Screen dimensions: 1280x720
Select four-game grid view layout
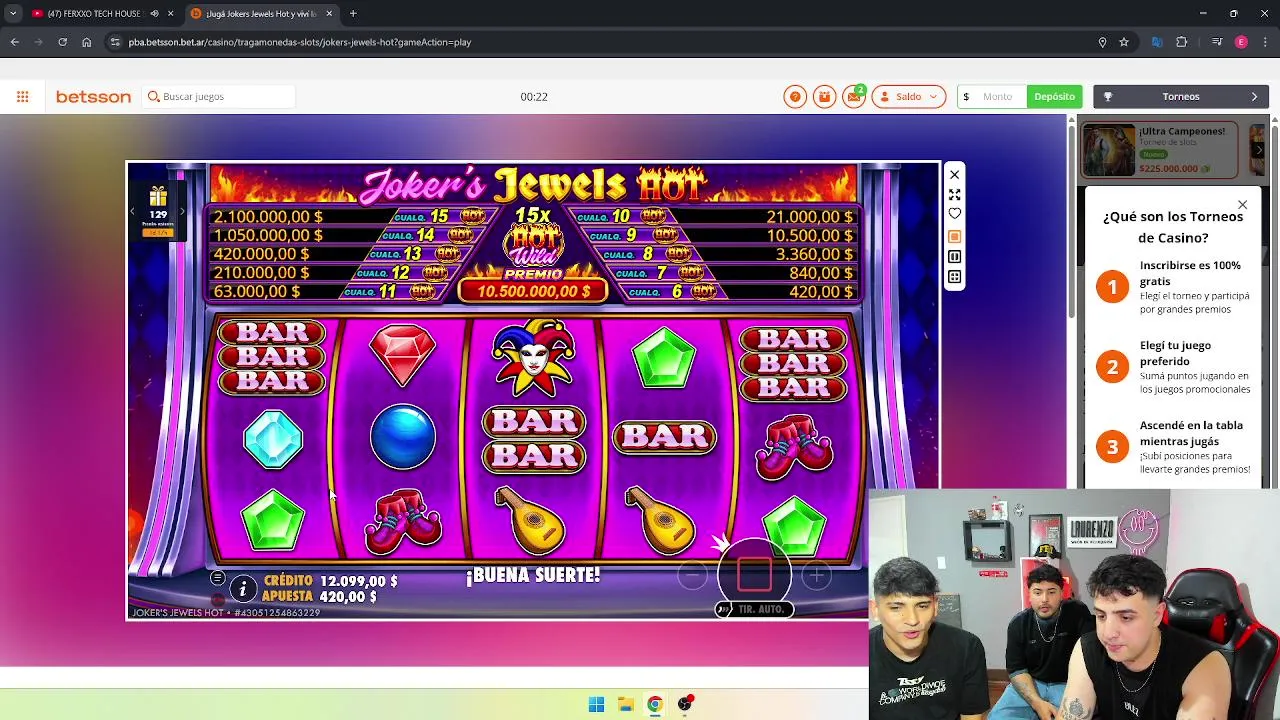coord(954,277)
